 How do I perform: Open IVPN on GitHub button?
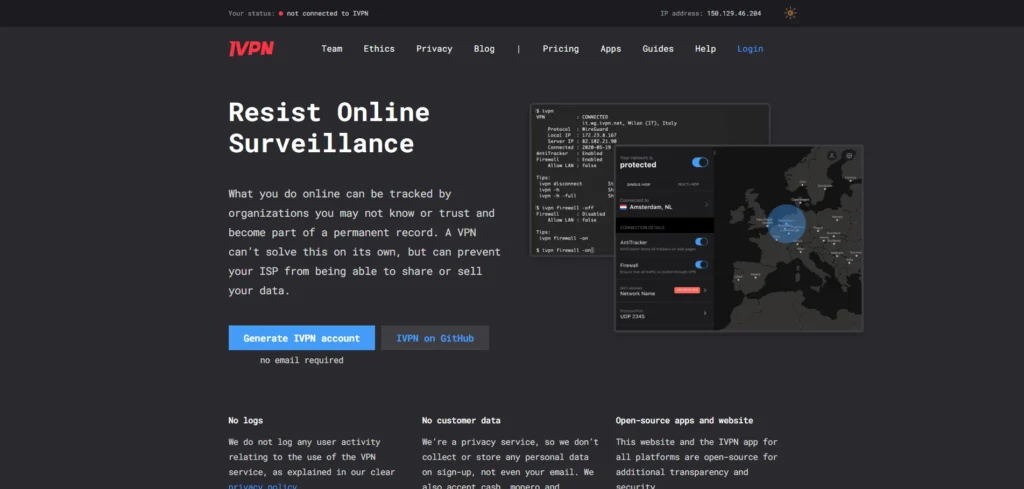click(x=435, y=338)
